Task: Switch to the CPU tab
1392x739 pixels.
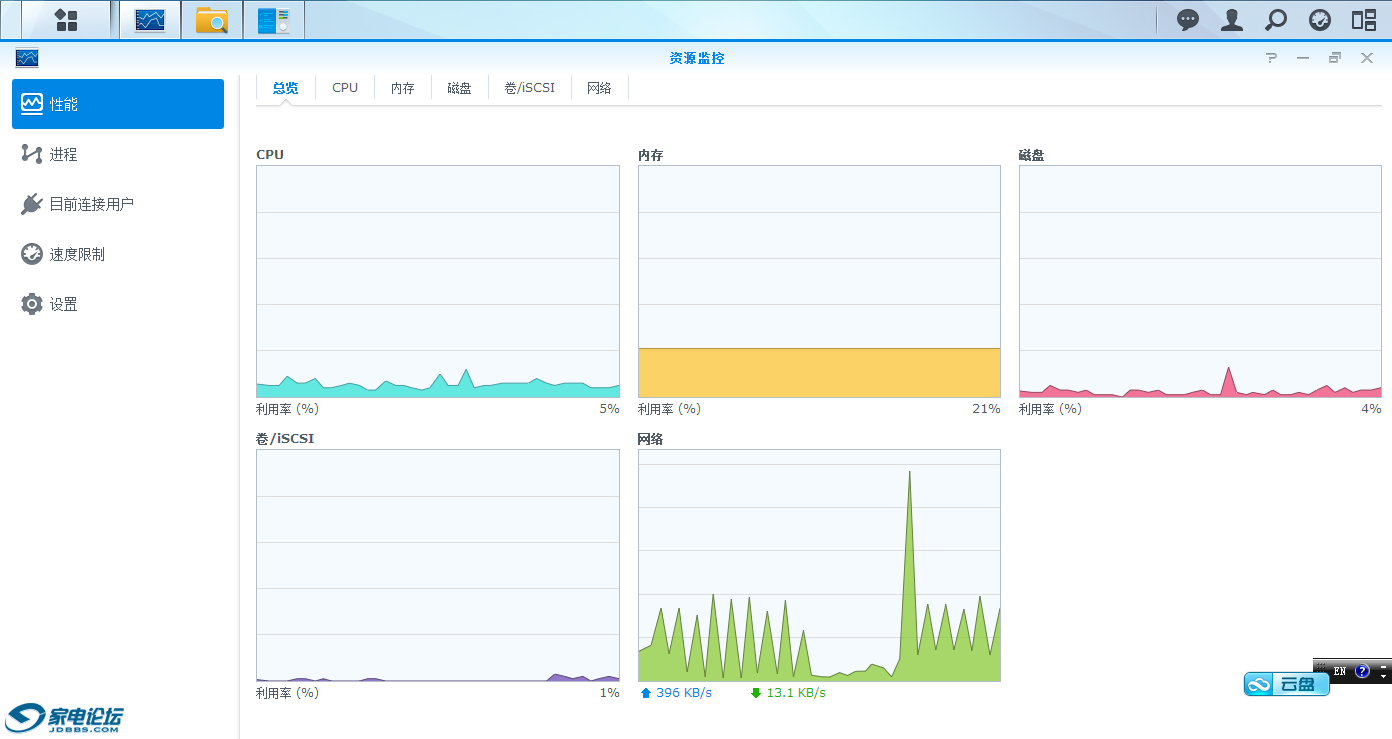Action: pos(345,88)
